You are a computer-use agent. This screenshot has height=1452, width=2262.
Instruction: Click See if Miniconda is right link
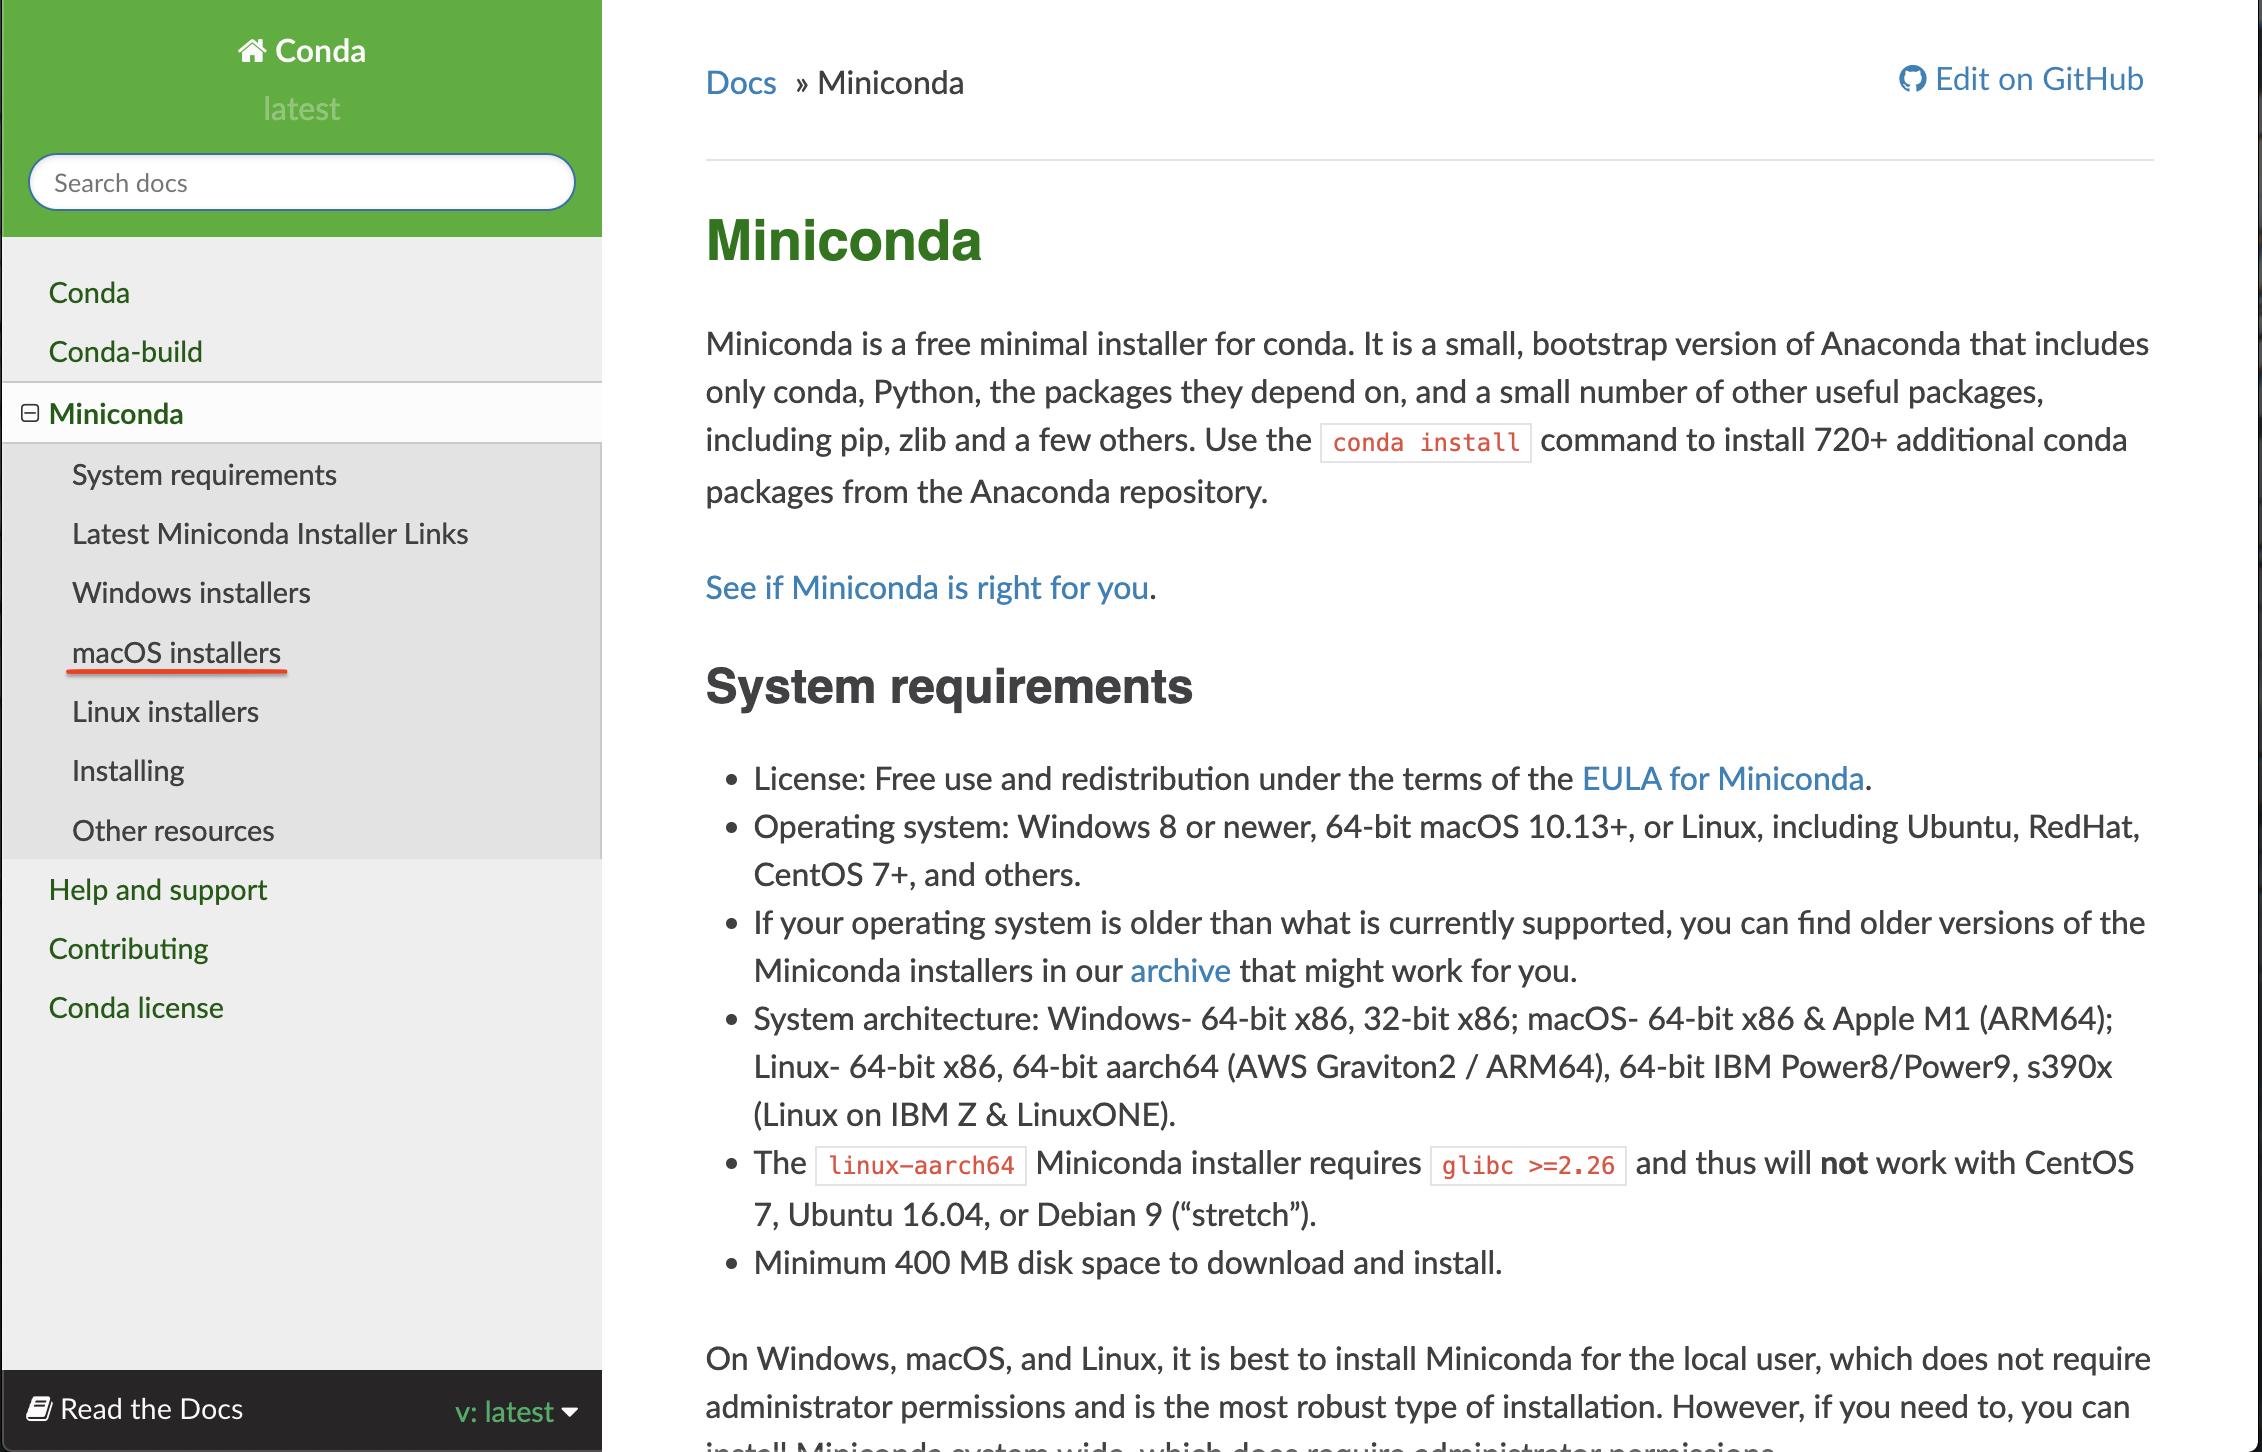click(x=926, y=587)
